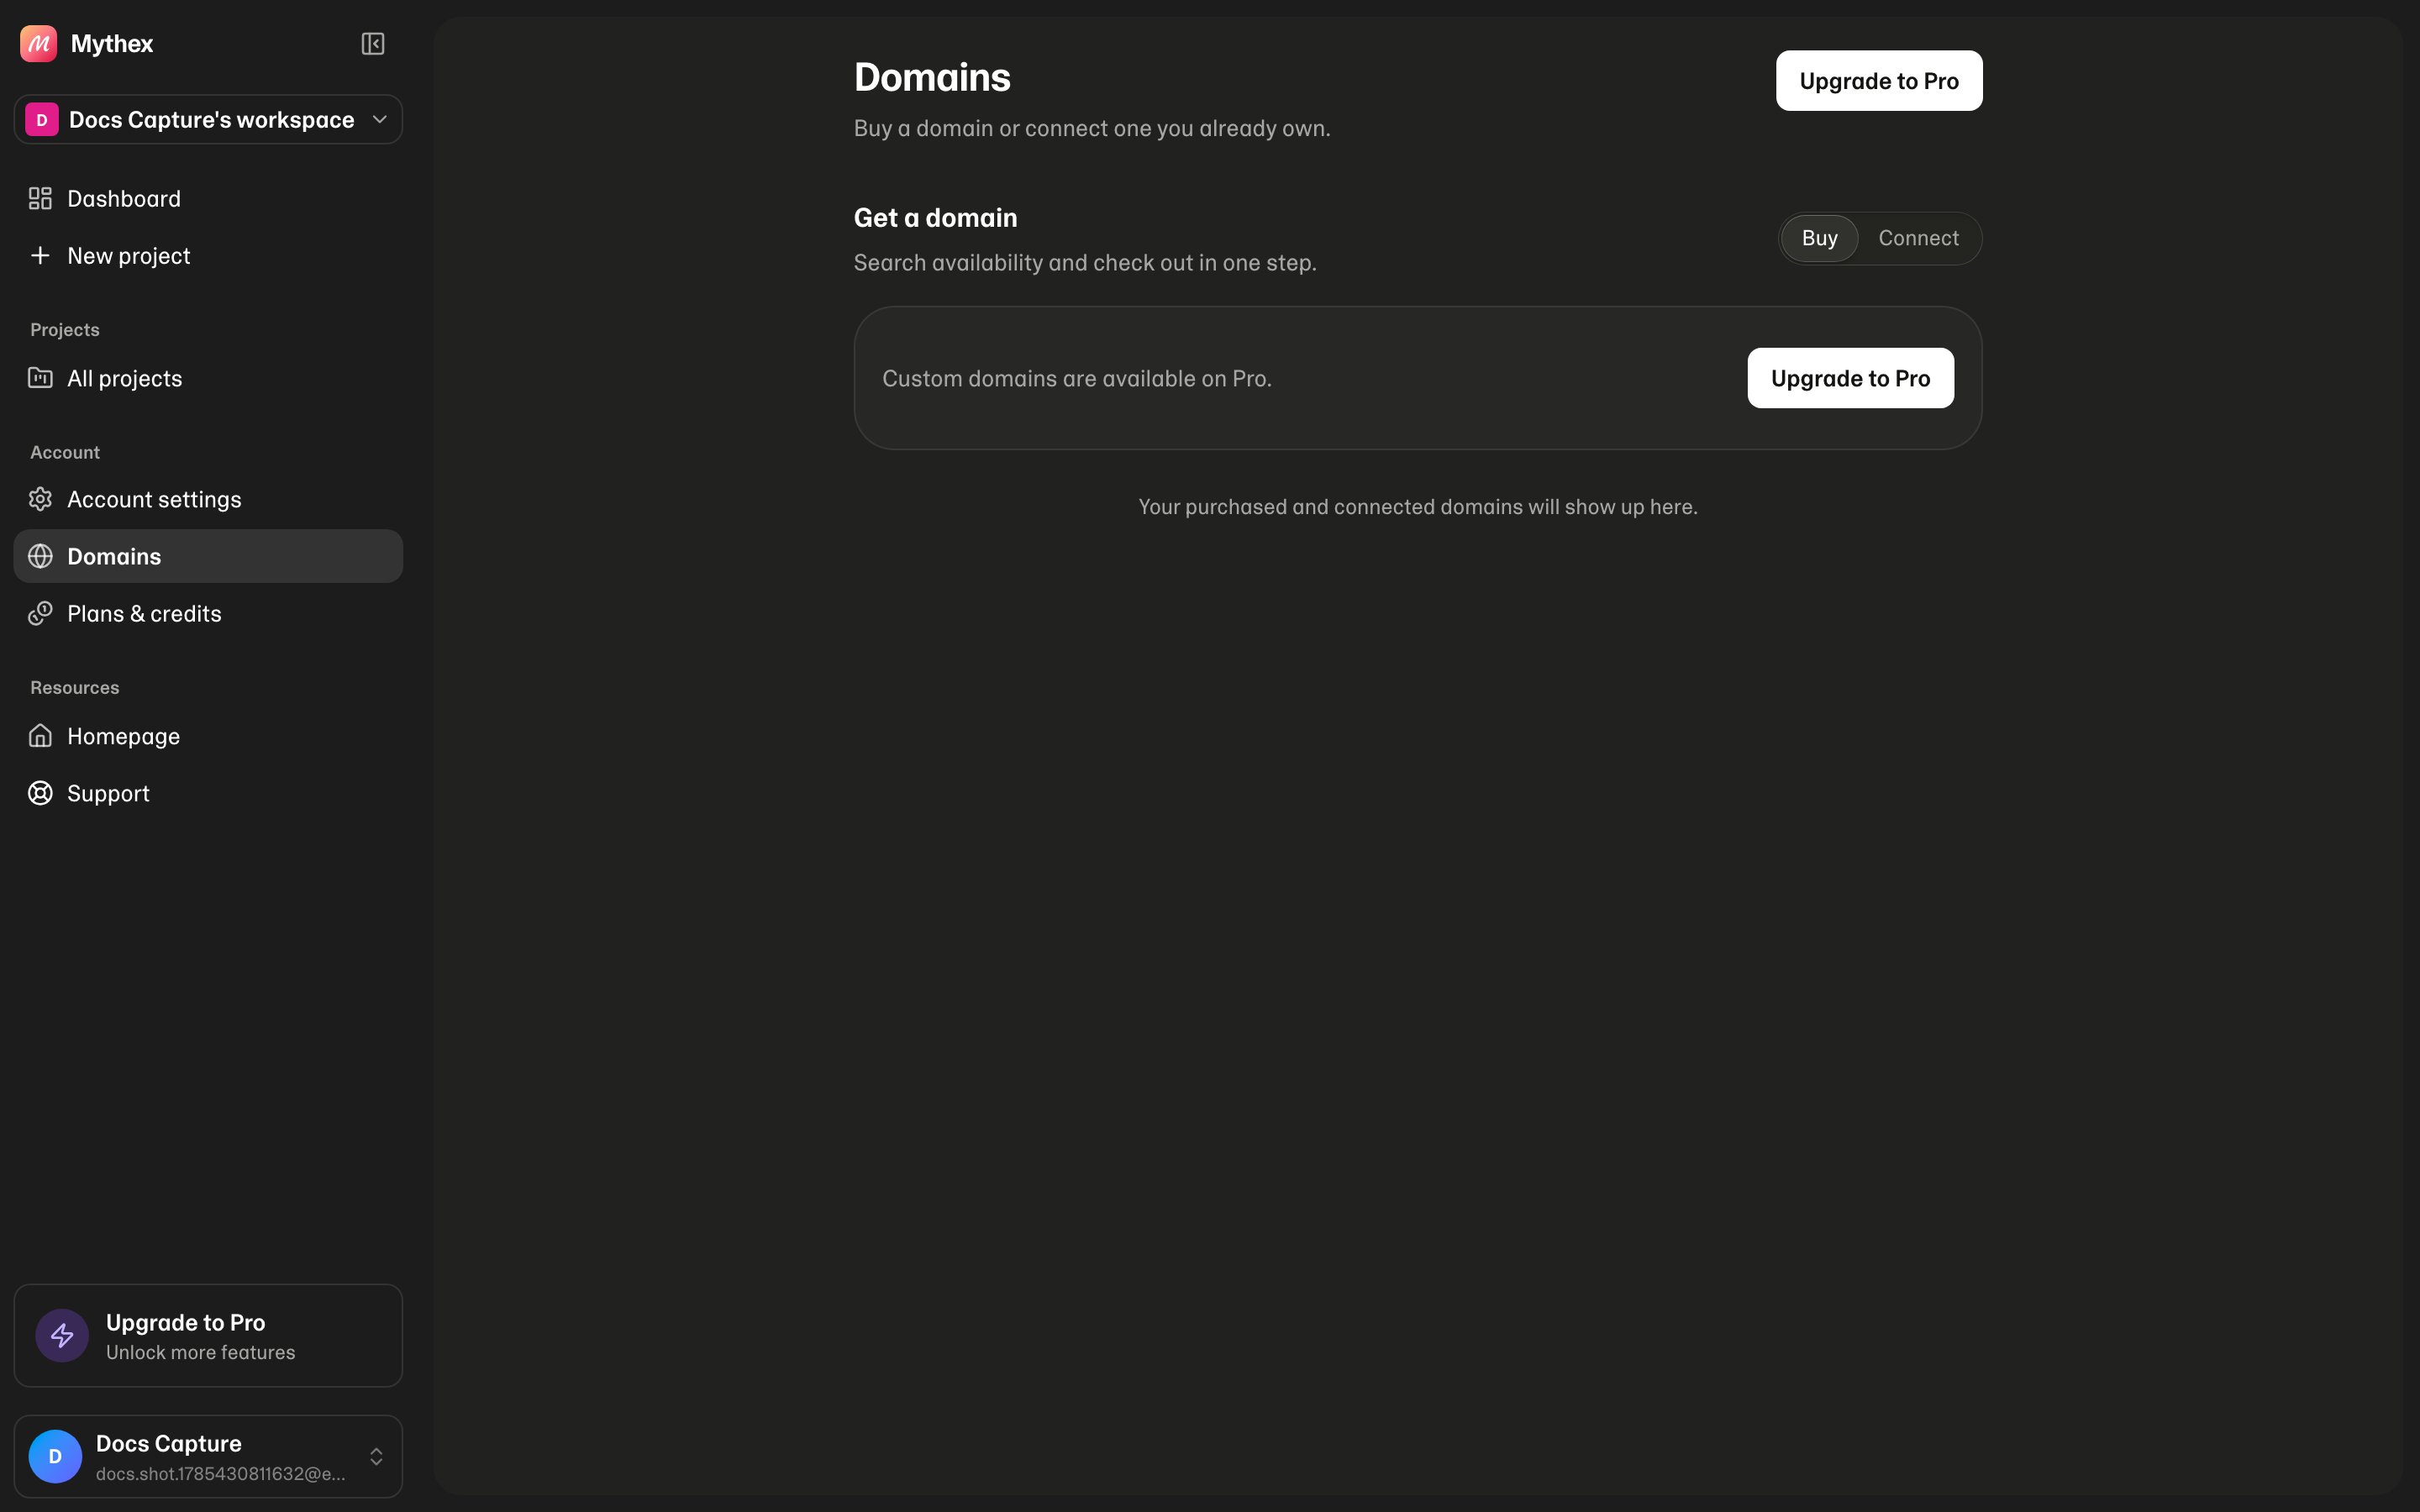Screen dimensions: 2420x1512
Task: Click the All projects folder icon
Action: (x=40, y=378)
